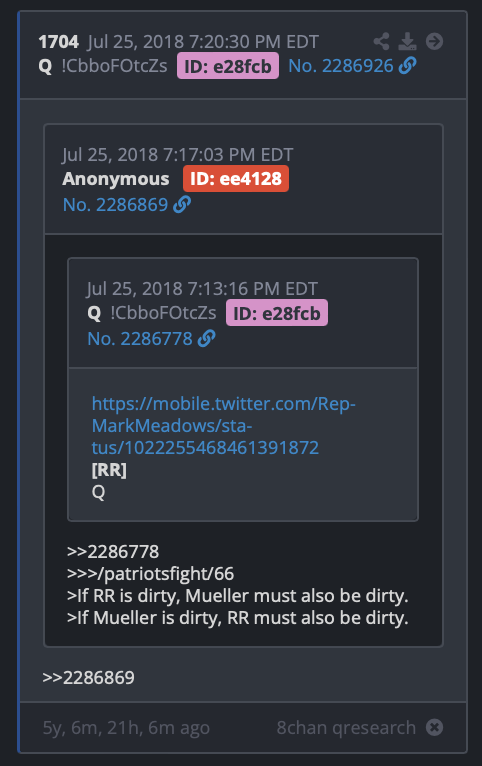Click the X icon next to 8chan qresearch
Viewport: 482px width, 766px height.
click(x=434, y=727)
